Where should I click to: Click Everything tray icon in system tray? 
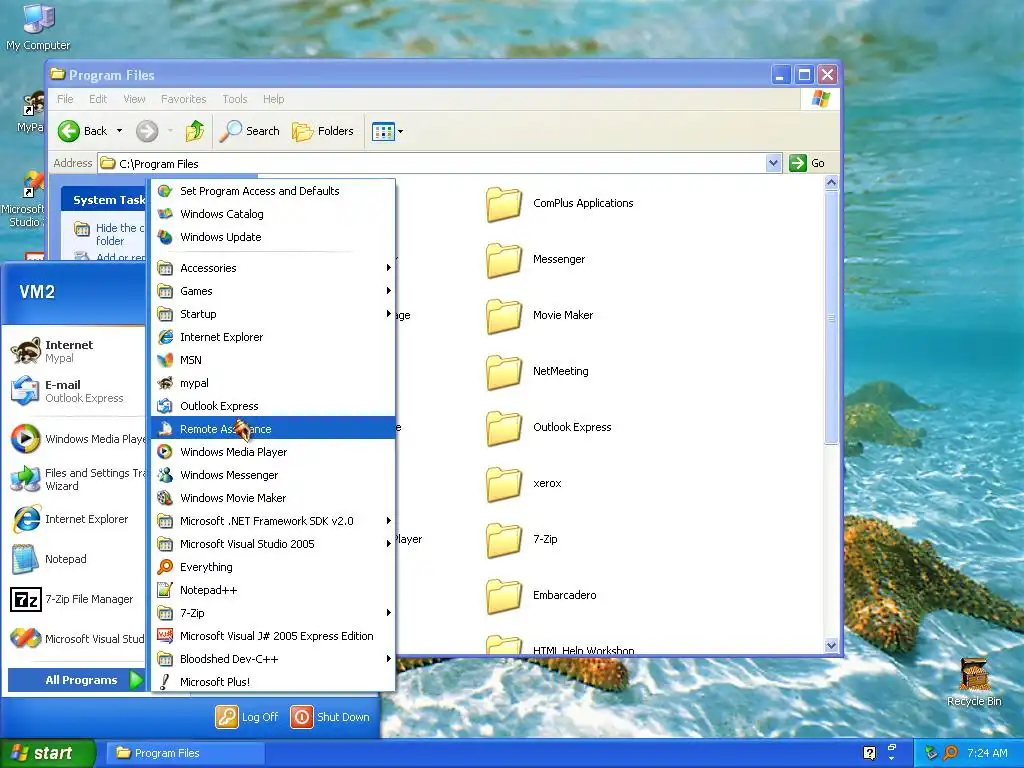tap(951, 753)
